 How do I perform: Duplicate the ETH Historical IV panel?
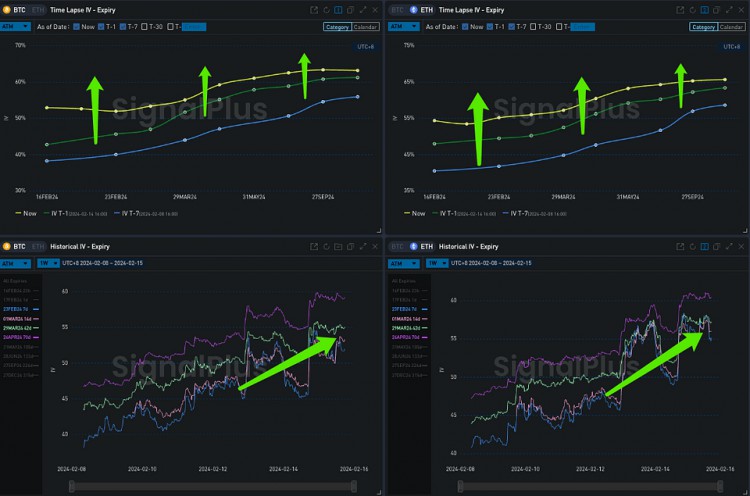click(x=717, y=246)
